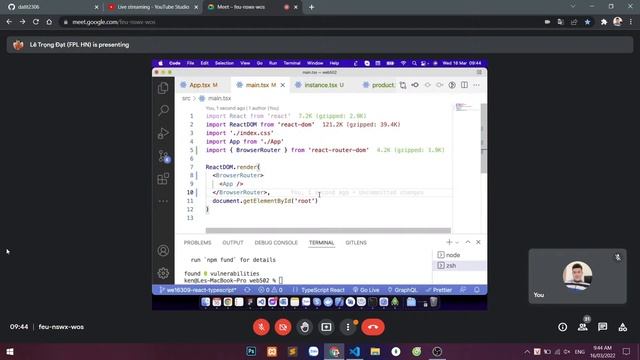Click your self-view video tile
This screenshot has width=640, height=360.
[x=577, y=276]
